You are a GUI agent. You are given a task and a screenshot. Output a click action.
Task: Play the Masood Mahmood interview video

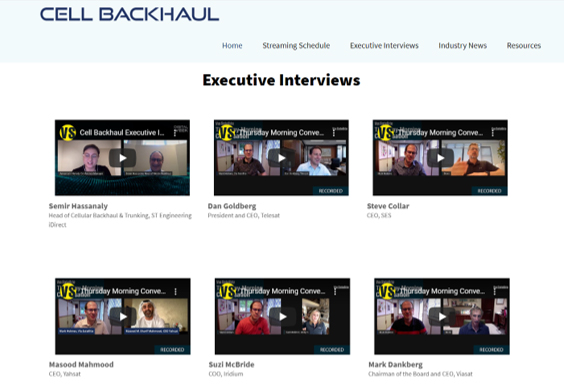point(123,317)
